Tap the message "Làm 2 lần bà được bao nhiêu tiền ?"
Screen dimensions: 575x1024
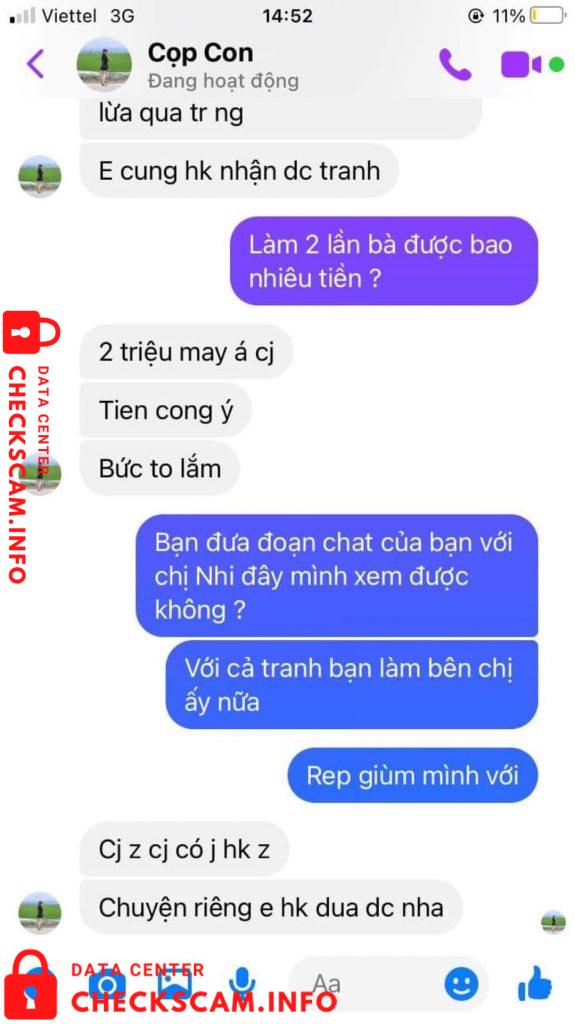pyautogui.click(x=383, y=261)
